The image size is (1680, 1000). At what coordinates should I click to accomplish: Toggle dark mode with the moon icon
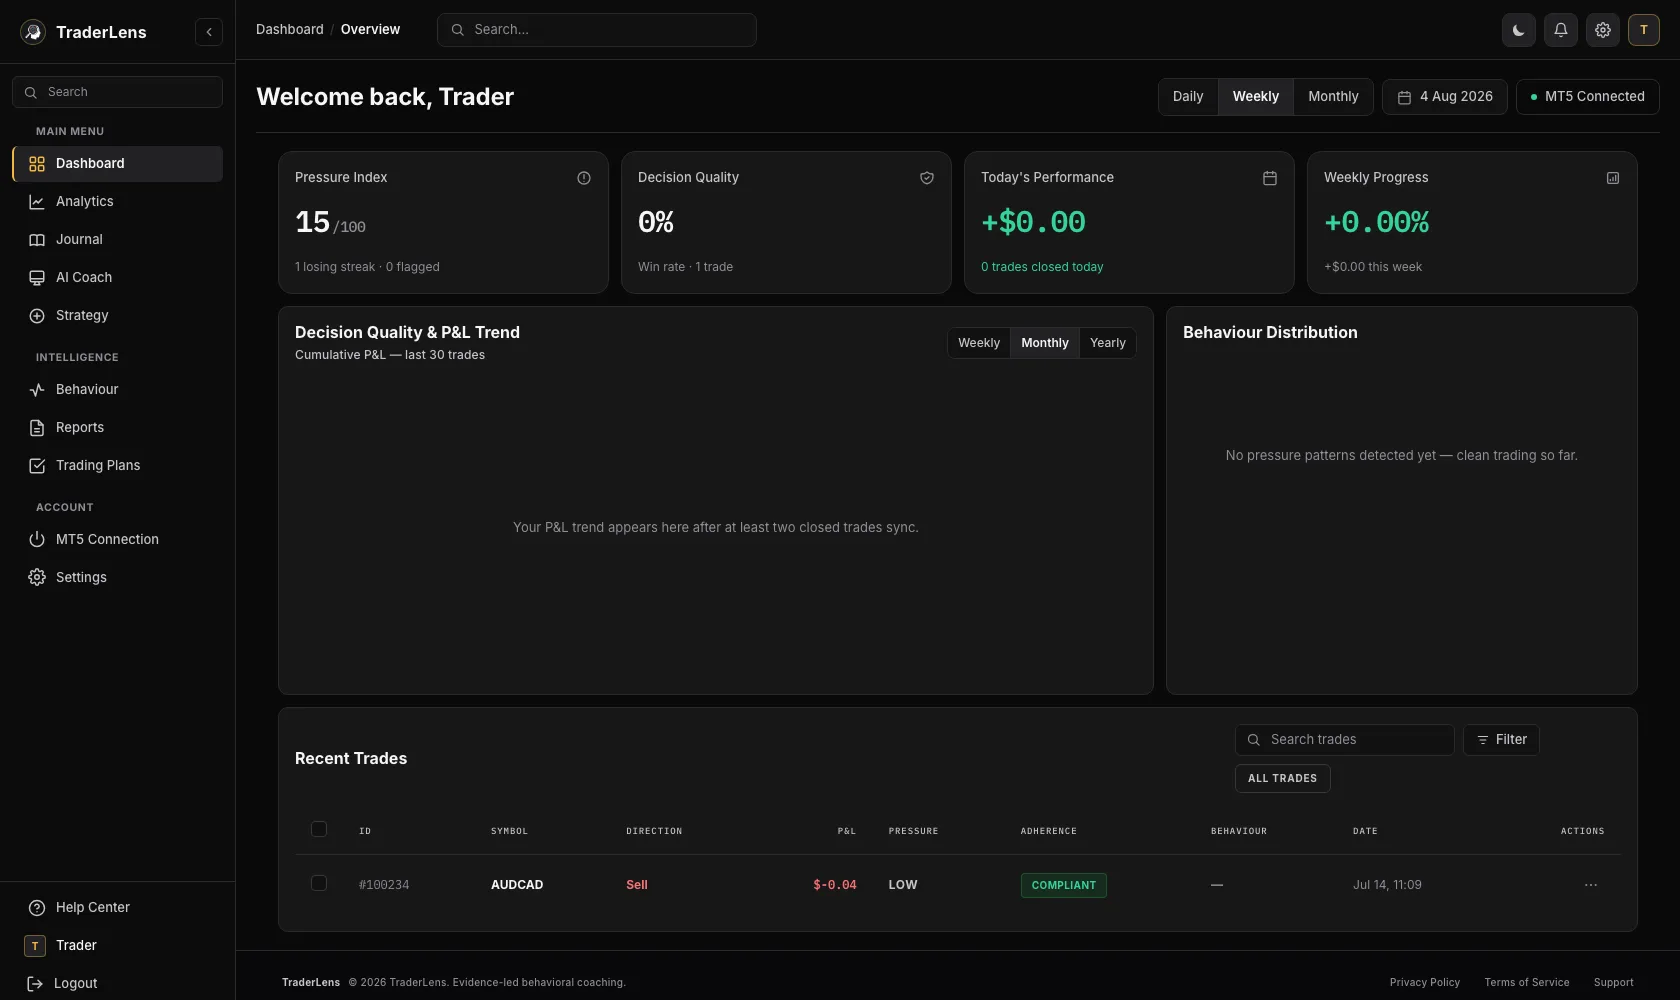tap(1518, 30)
